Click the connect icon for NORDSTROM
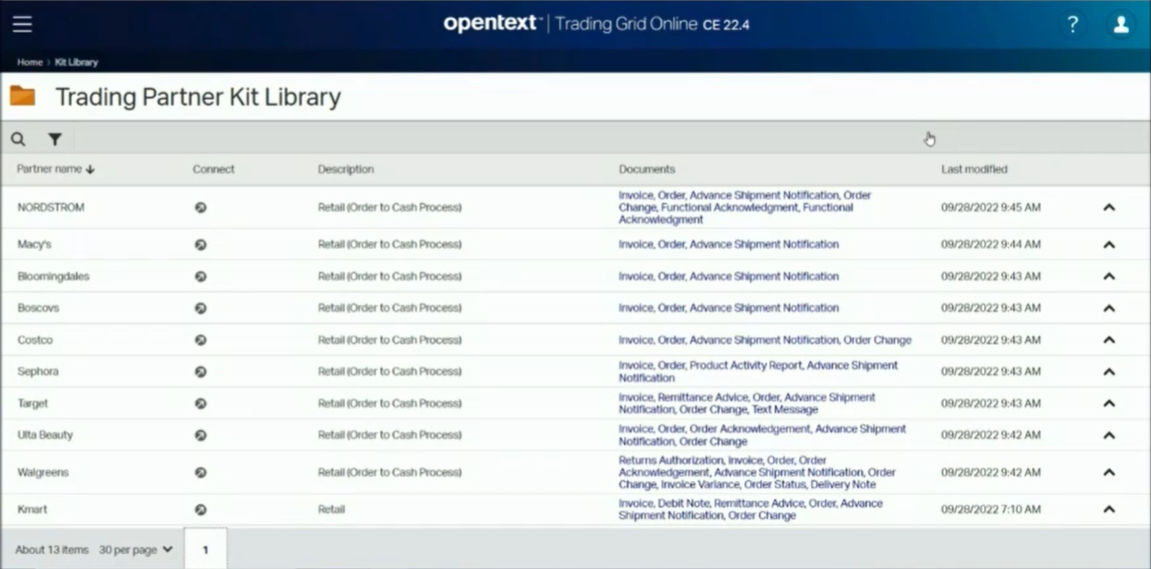The width and height of the screenshot is (1151, 569). pyautogui.click(x=200, y=208)
